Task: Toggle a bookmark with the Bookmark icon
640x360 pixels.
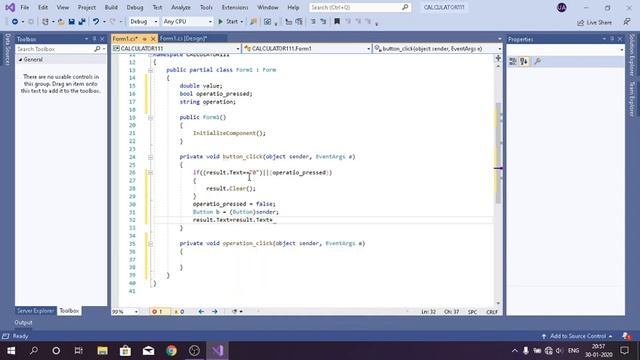Action: point(337,22)
